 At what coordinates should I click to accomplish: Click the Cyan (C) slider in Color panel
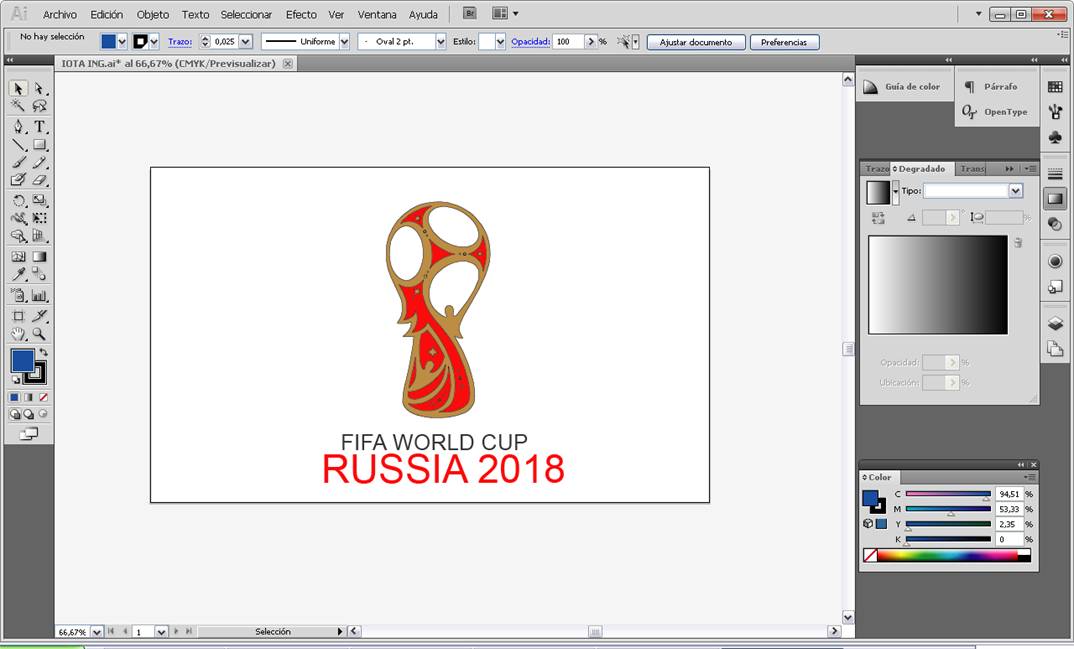pos(948,494)
